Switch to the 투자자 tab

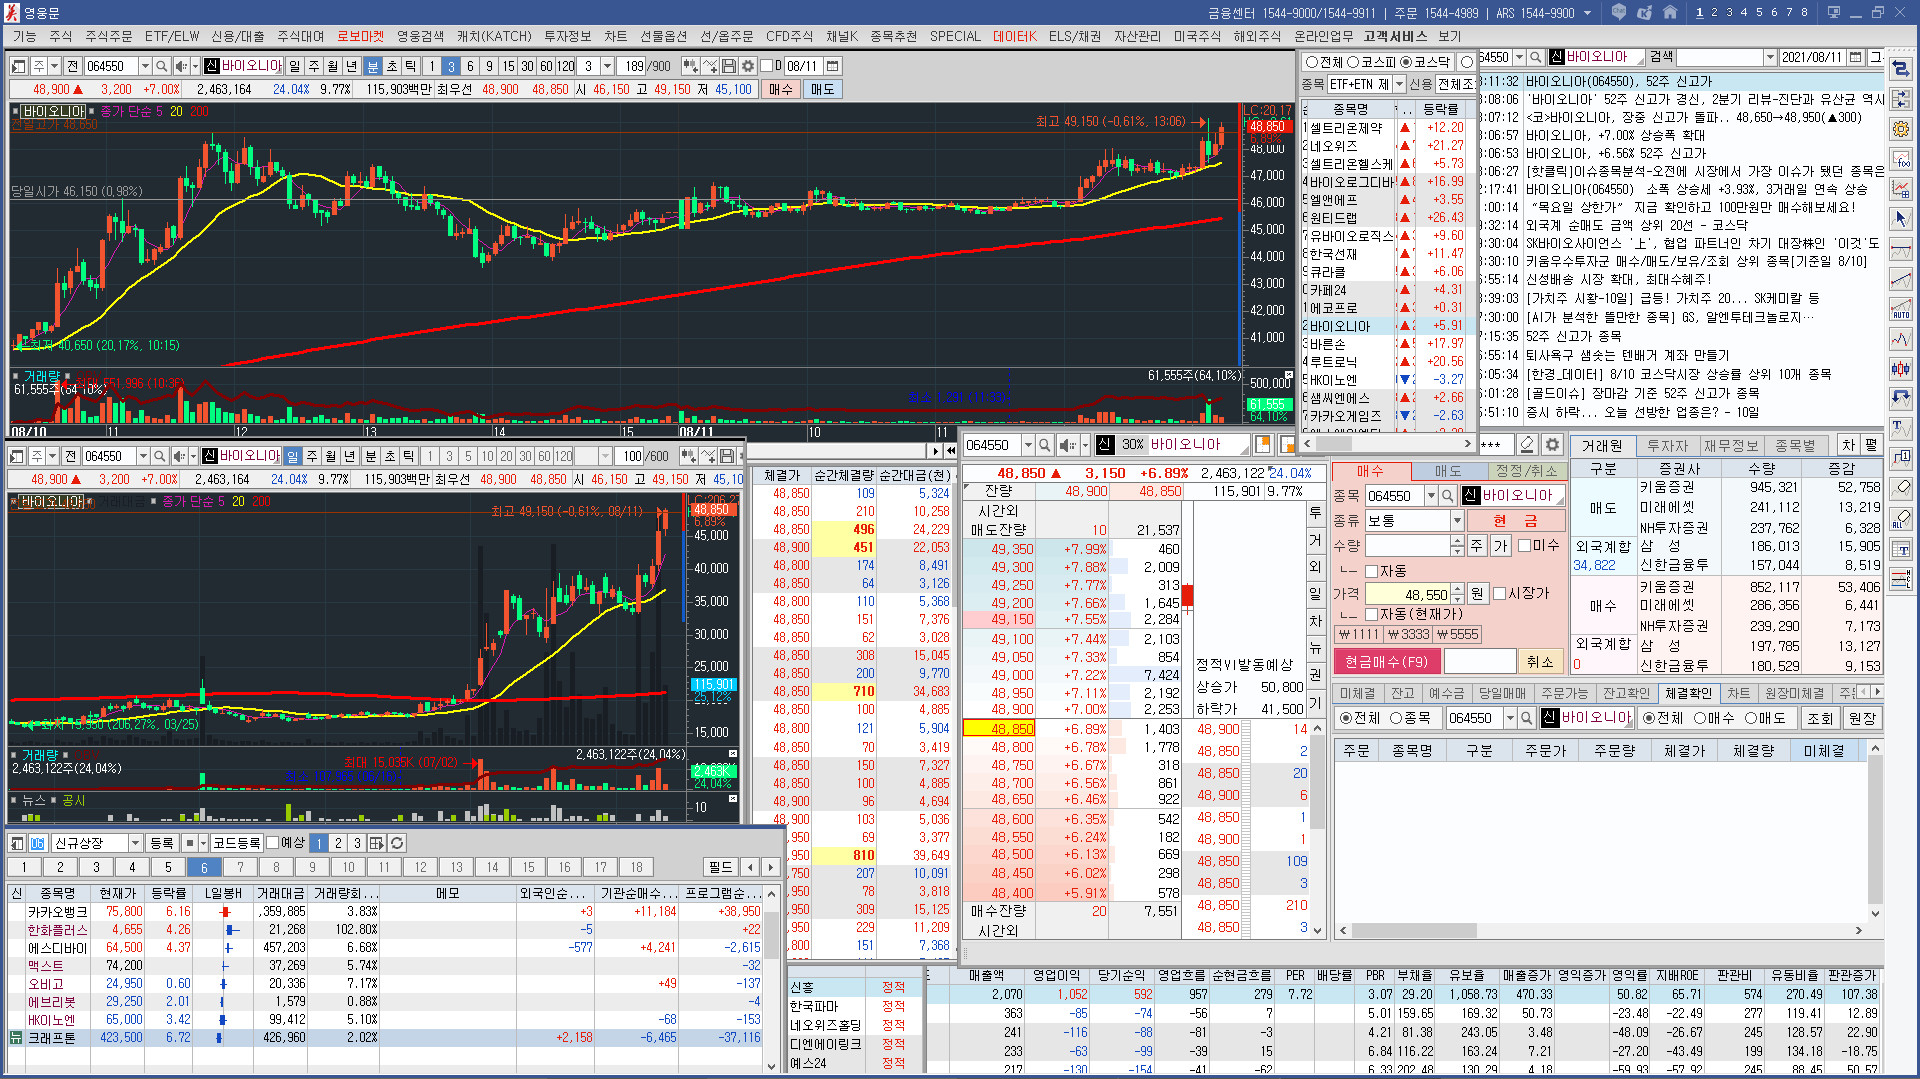pyautogui.click(x=1667, y=446)
